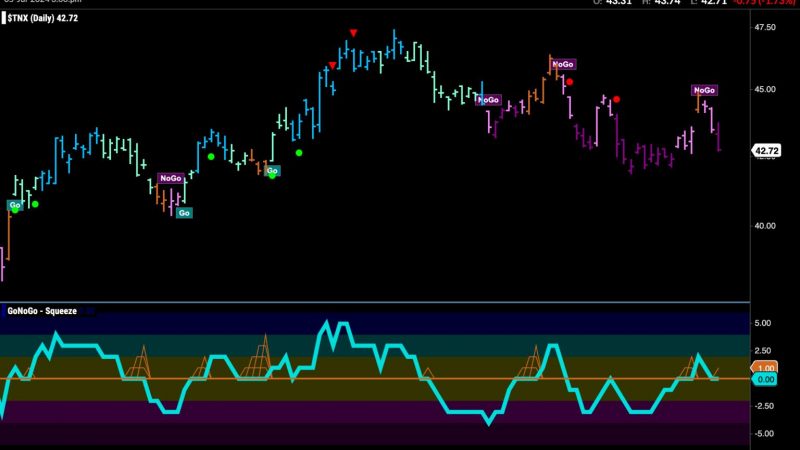Click the green dot right of the first Go

point(35,205)
